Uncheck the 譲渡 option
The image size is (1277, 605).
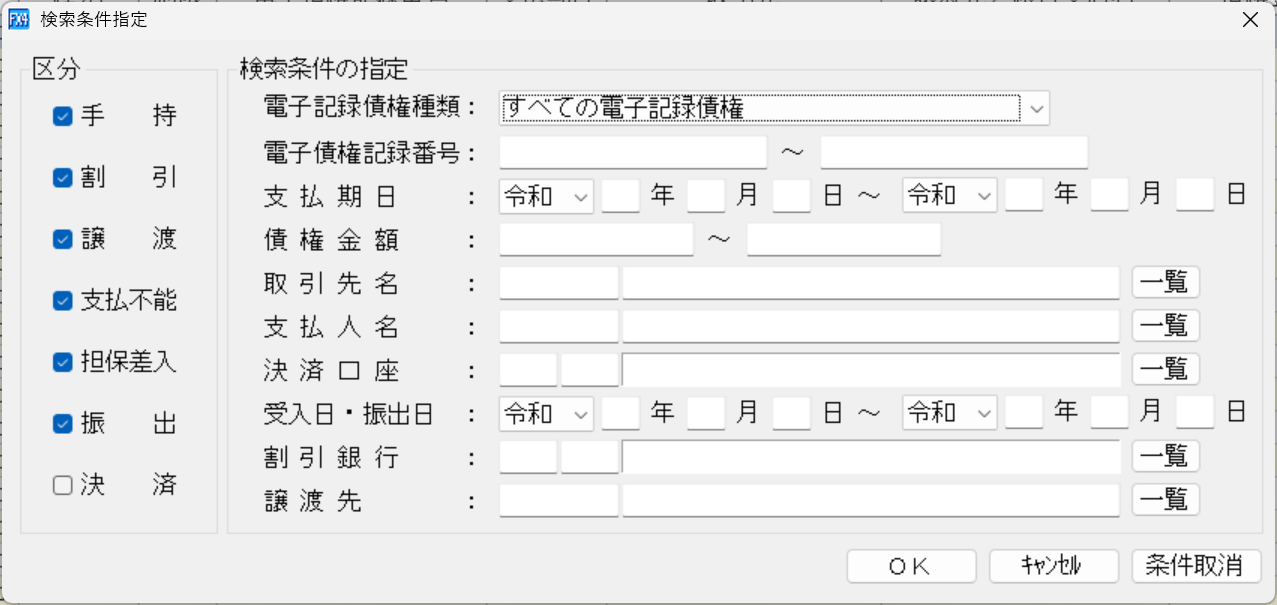point(62,238)
